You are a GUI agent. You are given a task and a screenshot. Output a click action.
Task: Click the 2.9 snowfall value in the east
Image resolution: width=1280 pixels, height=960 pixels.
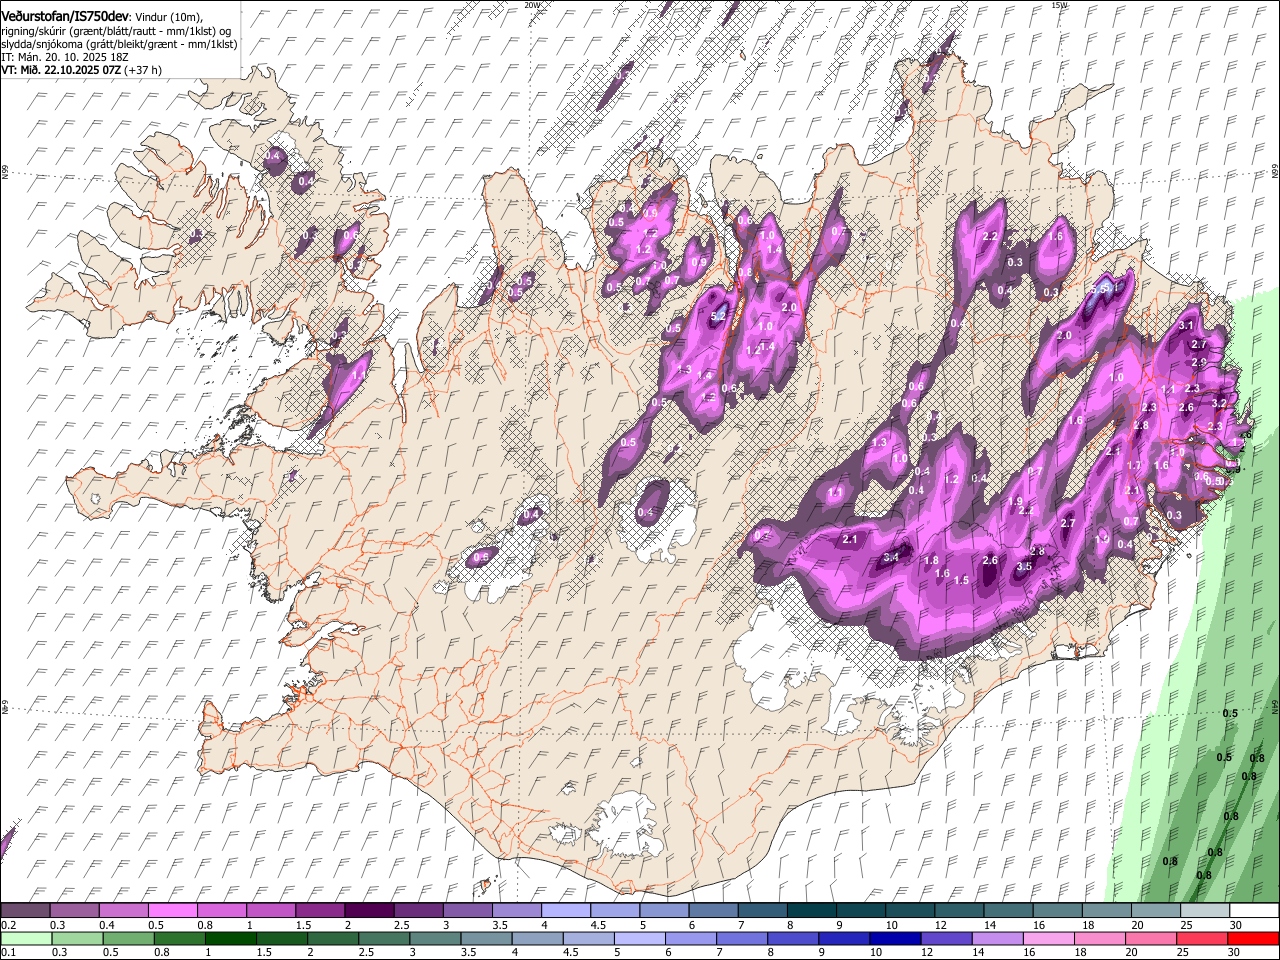[1199, 362]
